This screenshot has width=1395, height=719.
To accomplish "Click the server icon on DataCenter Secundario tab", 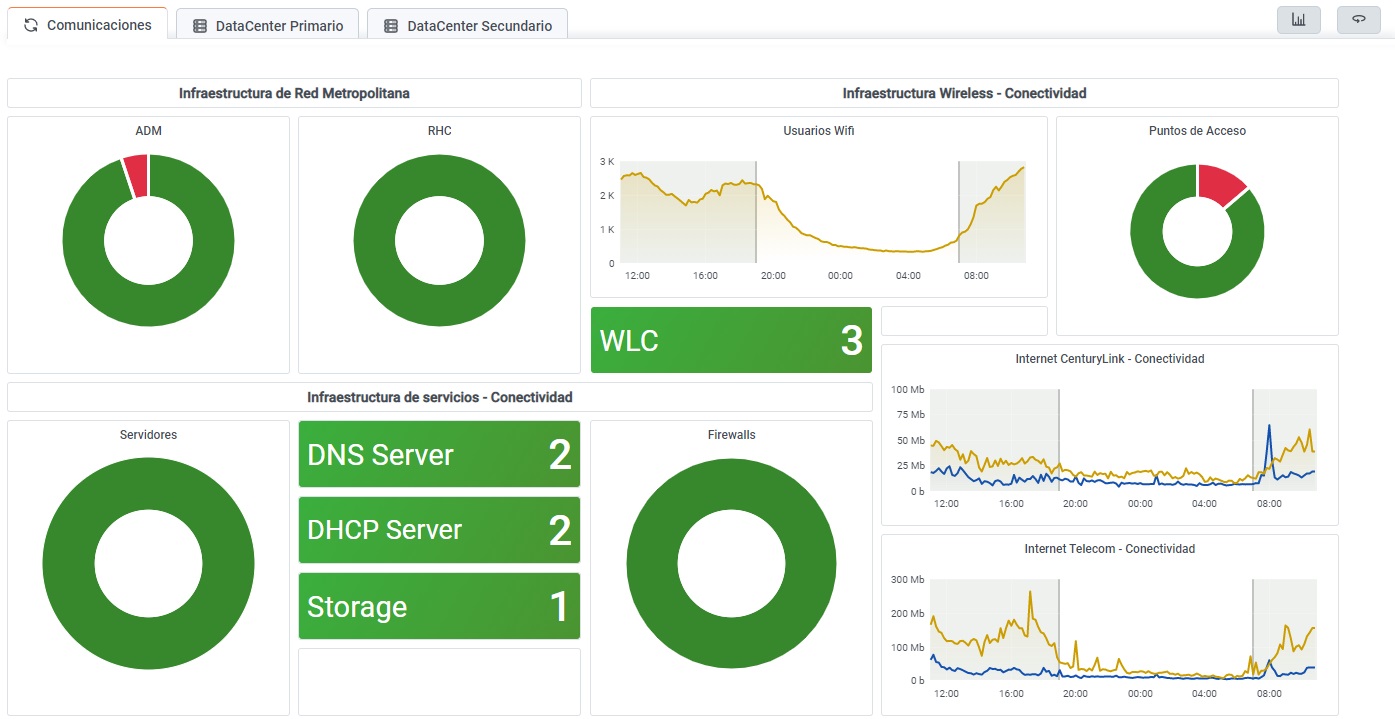I will pyautogui.click(x=391, y=26).
